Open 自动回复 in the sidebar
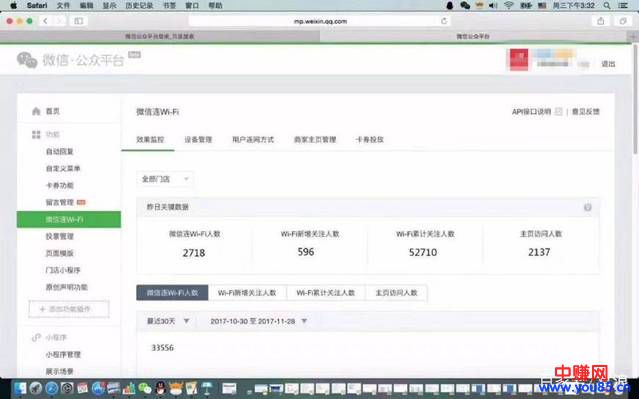The width and height of the screenshot is (639, 399). tap(59, 151)
